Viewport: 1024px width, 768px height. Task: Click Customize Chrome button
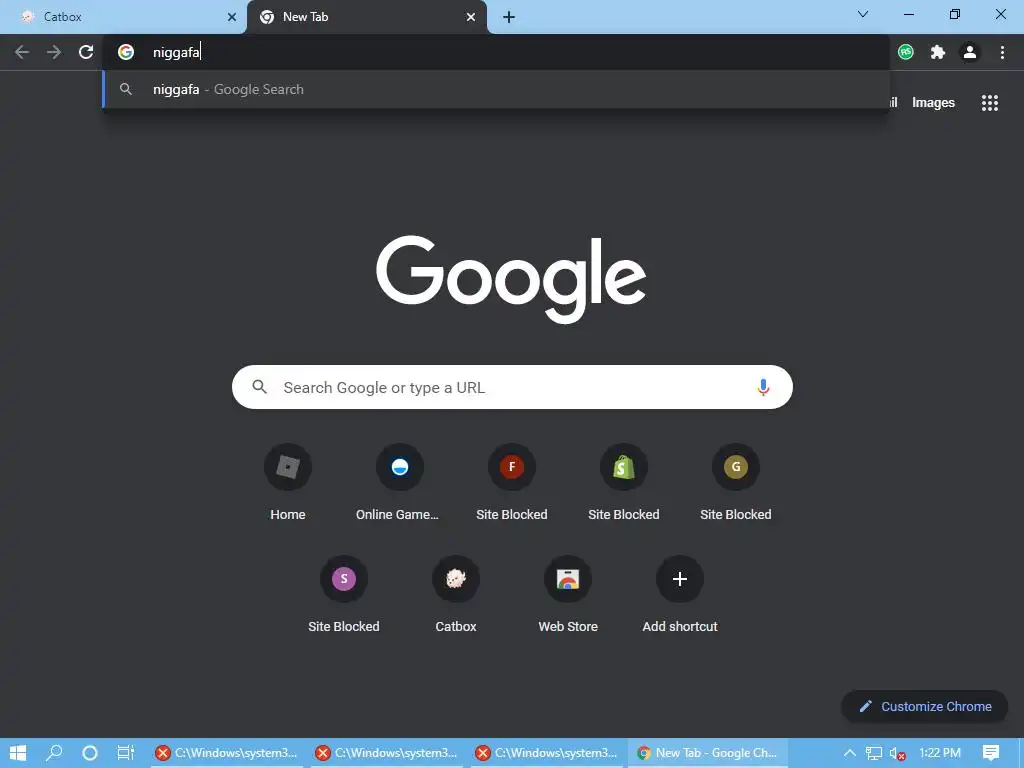click(925, 707)
